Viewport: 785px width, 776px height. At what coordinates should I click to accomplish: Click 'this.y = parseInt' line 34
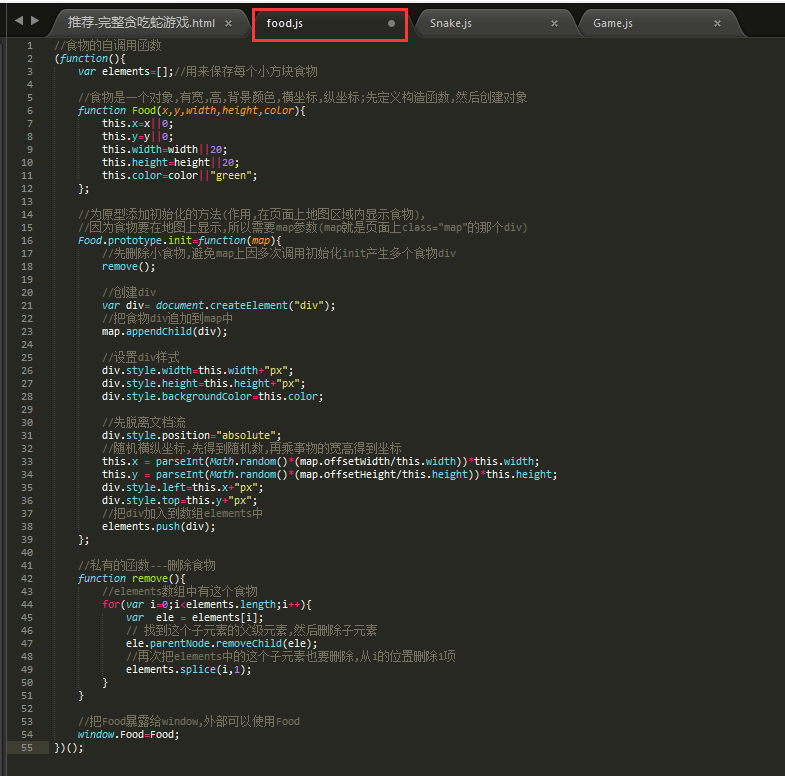point(329,475)
